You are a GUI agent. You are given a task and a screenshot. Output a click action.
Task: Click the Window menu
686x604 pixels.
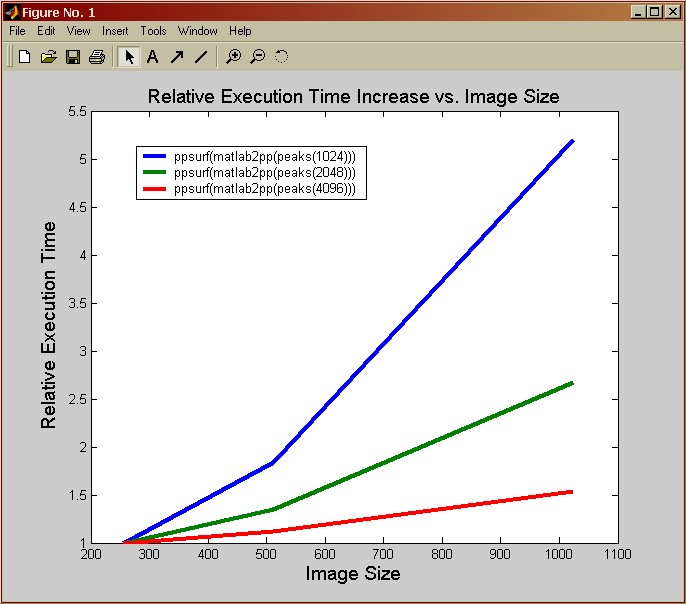[197, 31]
